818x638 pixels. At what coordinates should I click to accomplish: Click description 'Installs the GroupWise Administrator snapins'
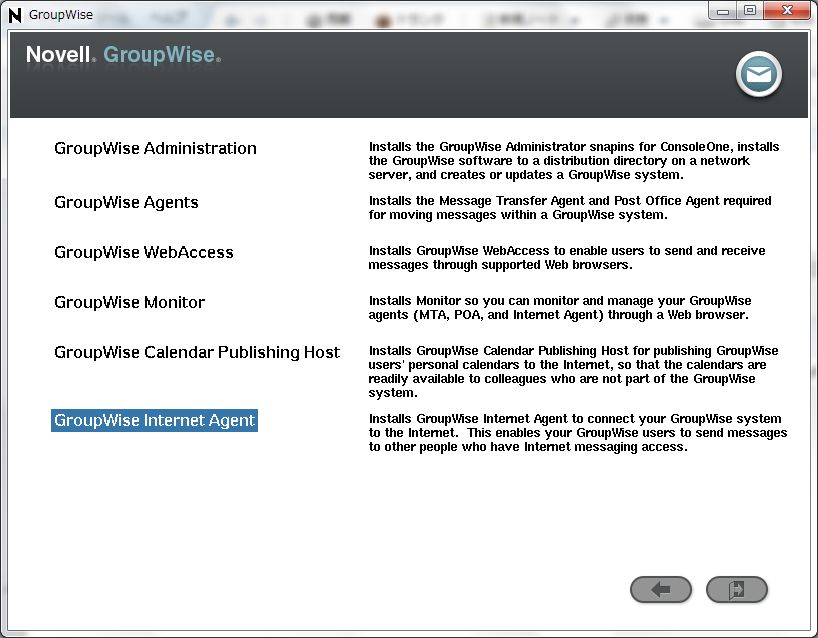point(574,161)
